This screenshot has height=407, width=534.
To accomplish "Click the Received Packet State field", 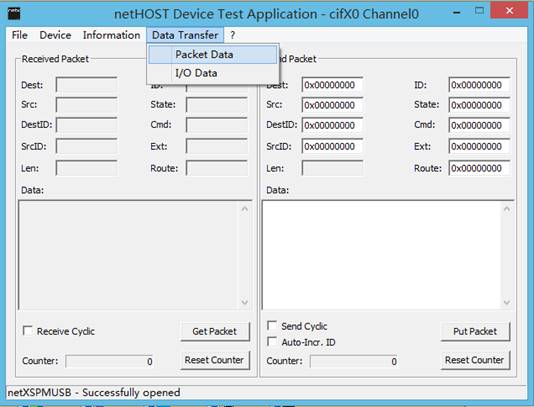I will tap(217, 105).
